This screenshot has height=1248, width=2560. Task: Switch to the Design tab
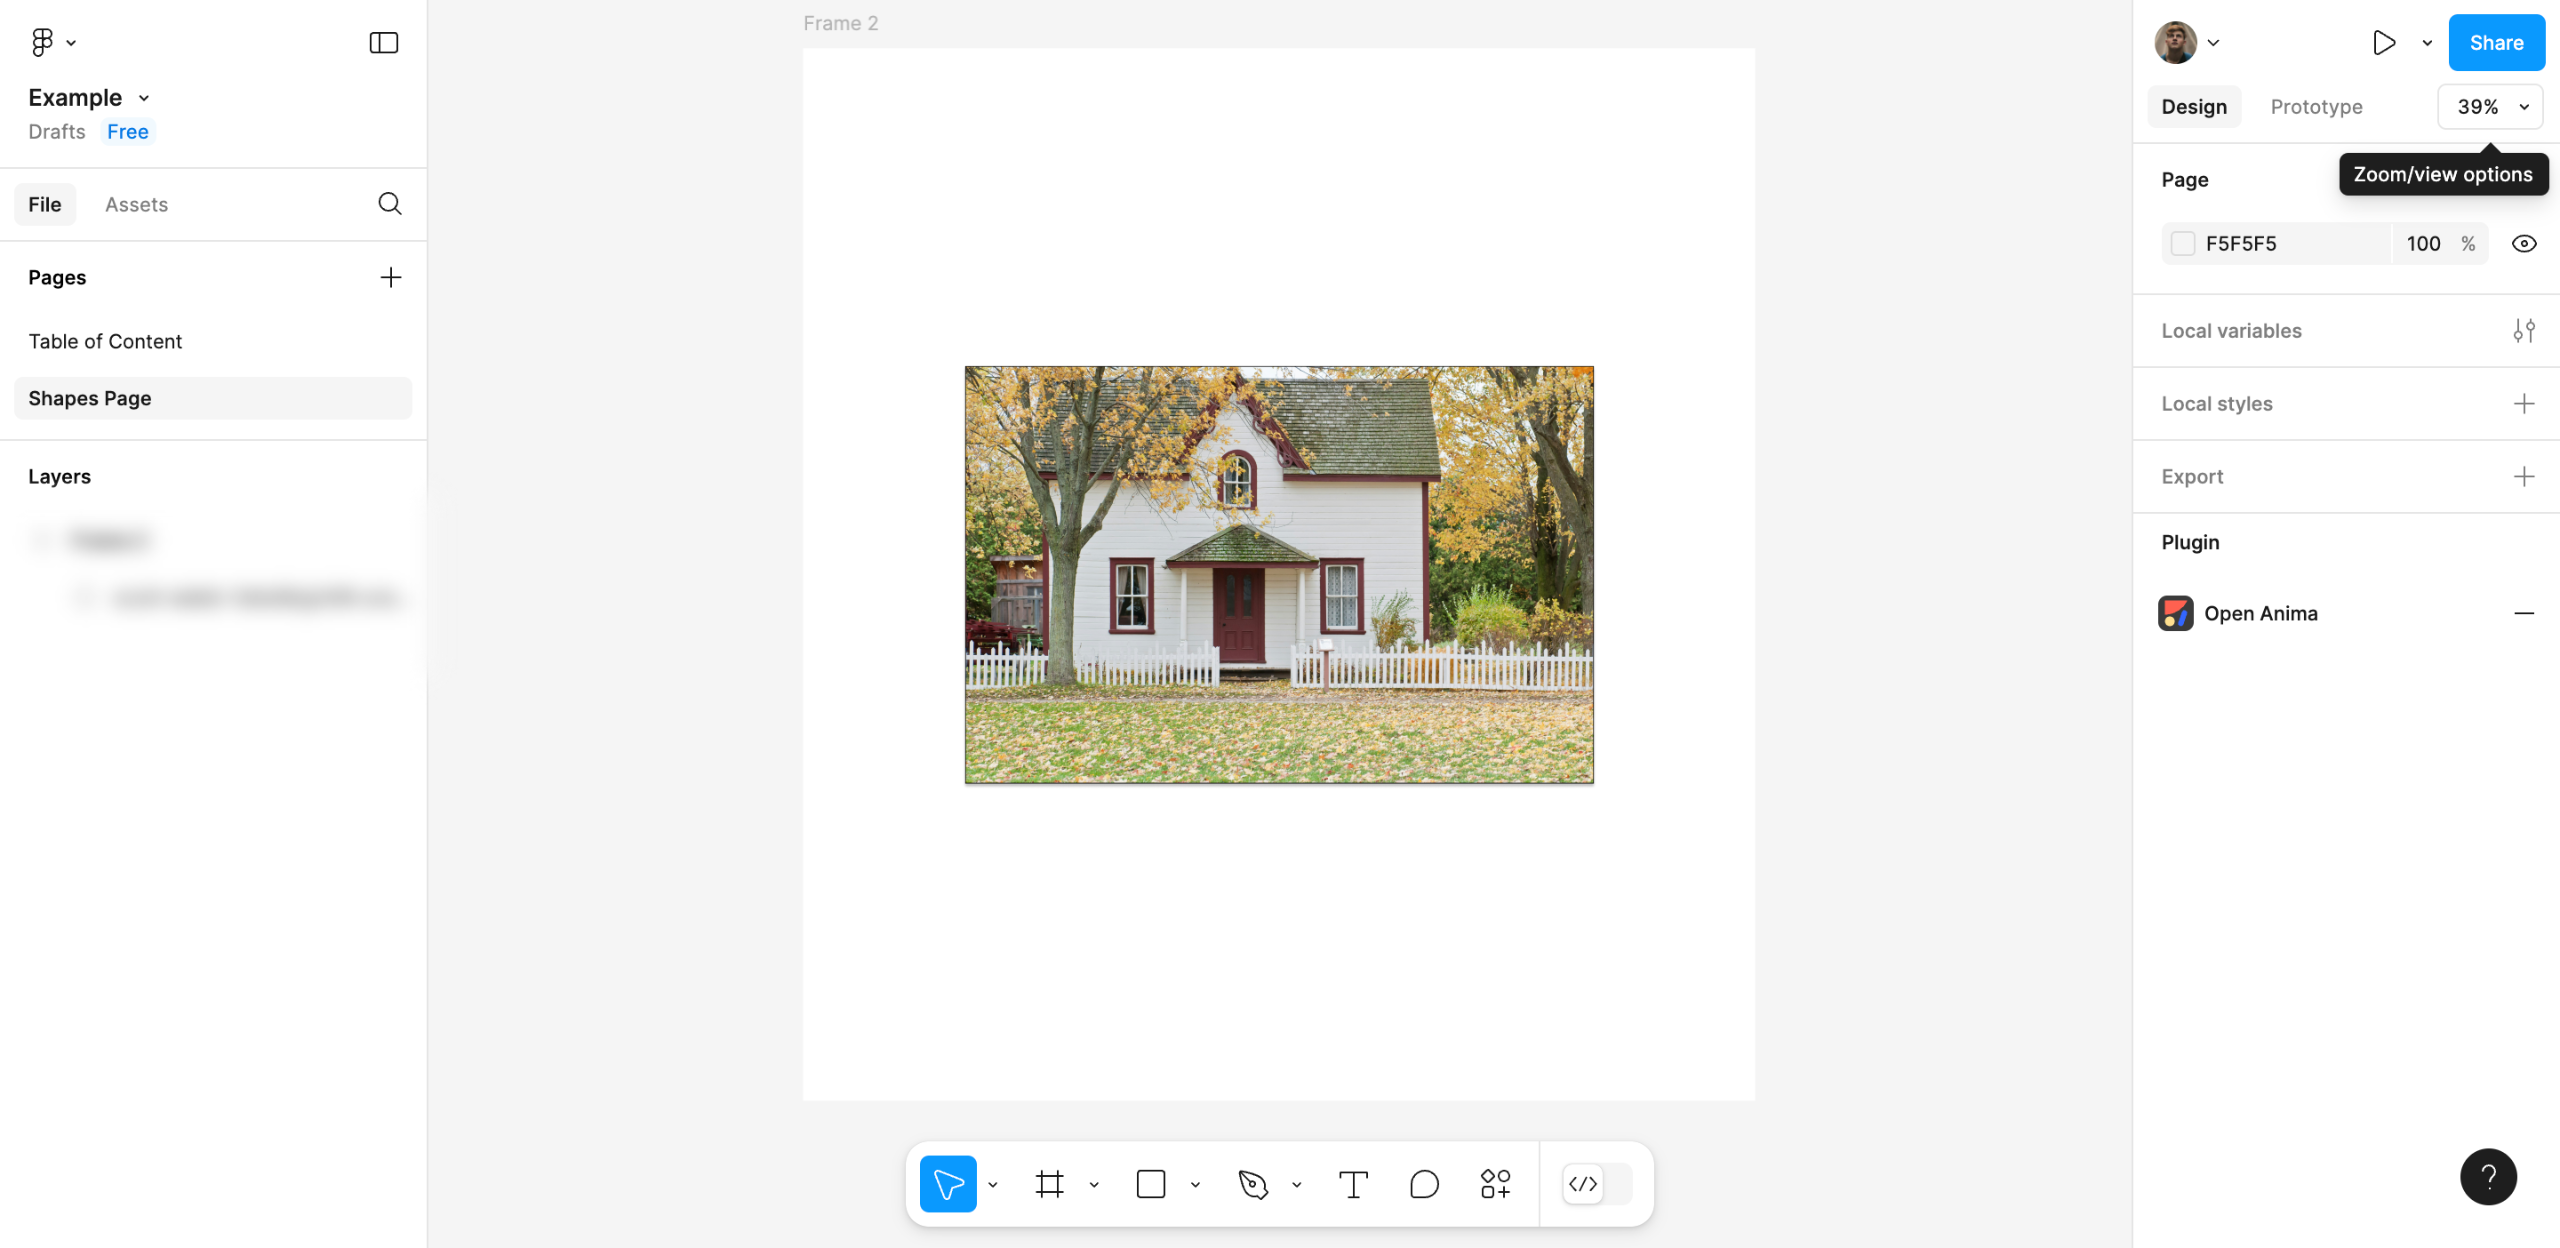[2194, 107]
